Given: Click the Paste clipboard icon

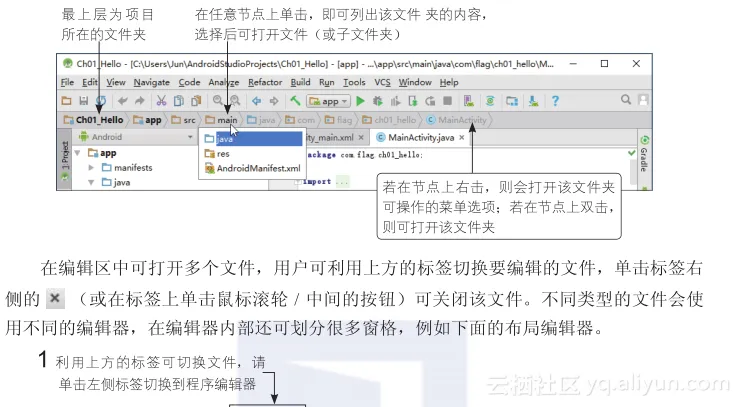Looking at the screenshot, I should [196, 101].
